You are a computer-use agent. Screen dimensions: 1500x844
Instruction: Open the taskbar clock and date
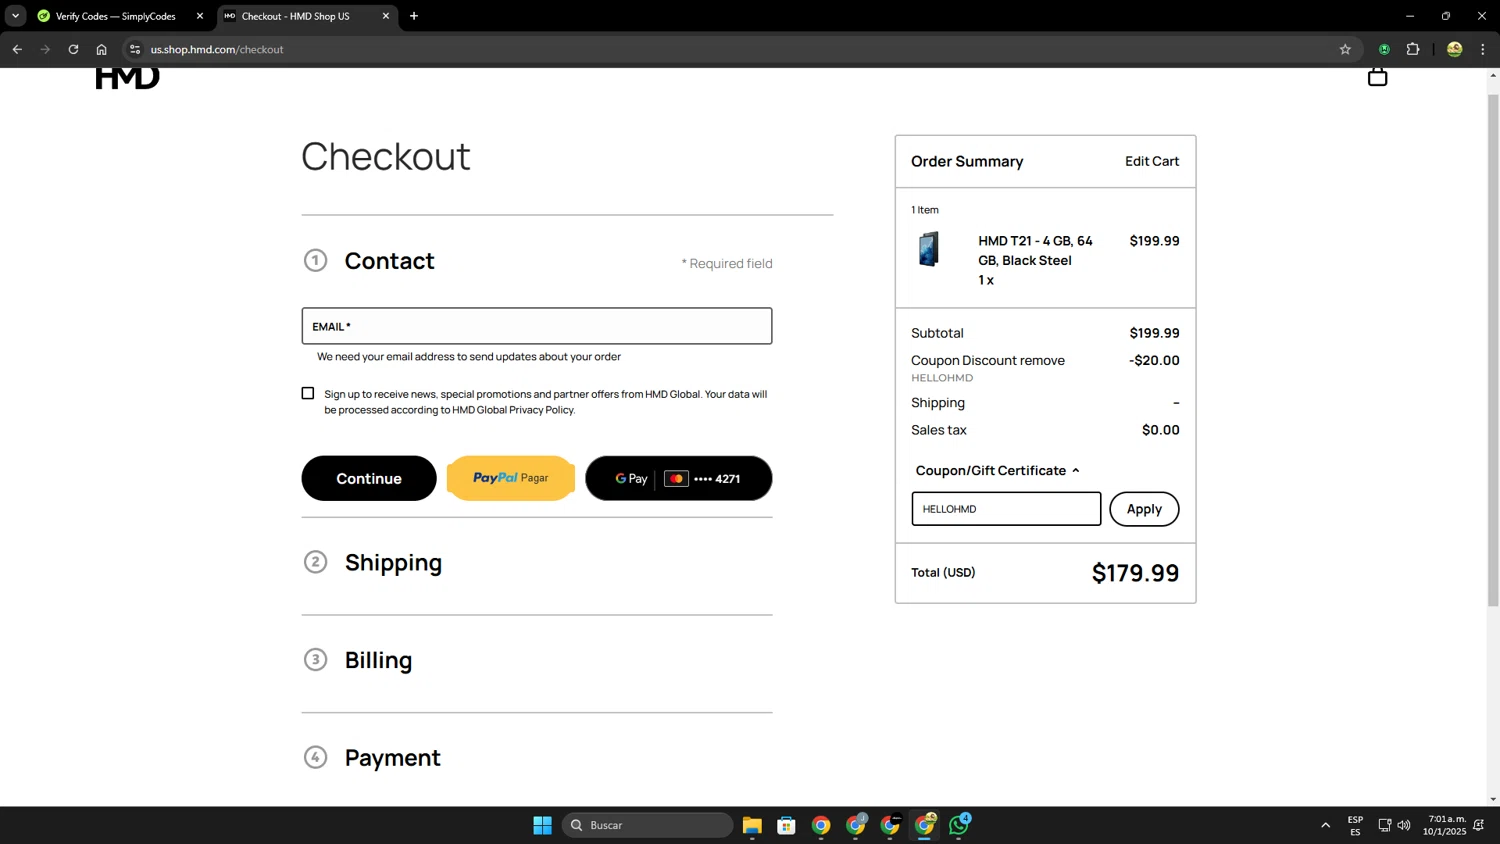pyautogui.click(x=1444, y=825)
